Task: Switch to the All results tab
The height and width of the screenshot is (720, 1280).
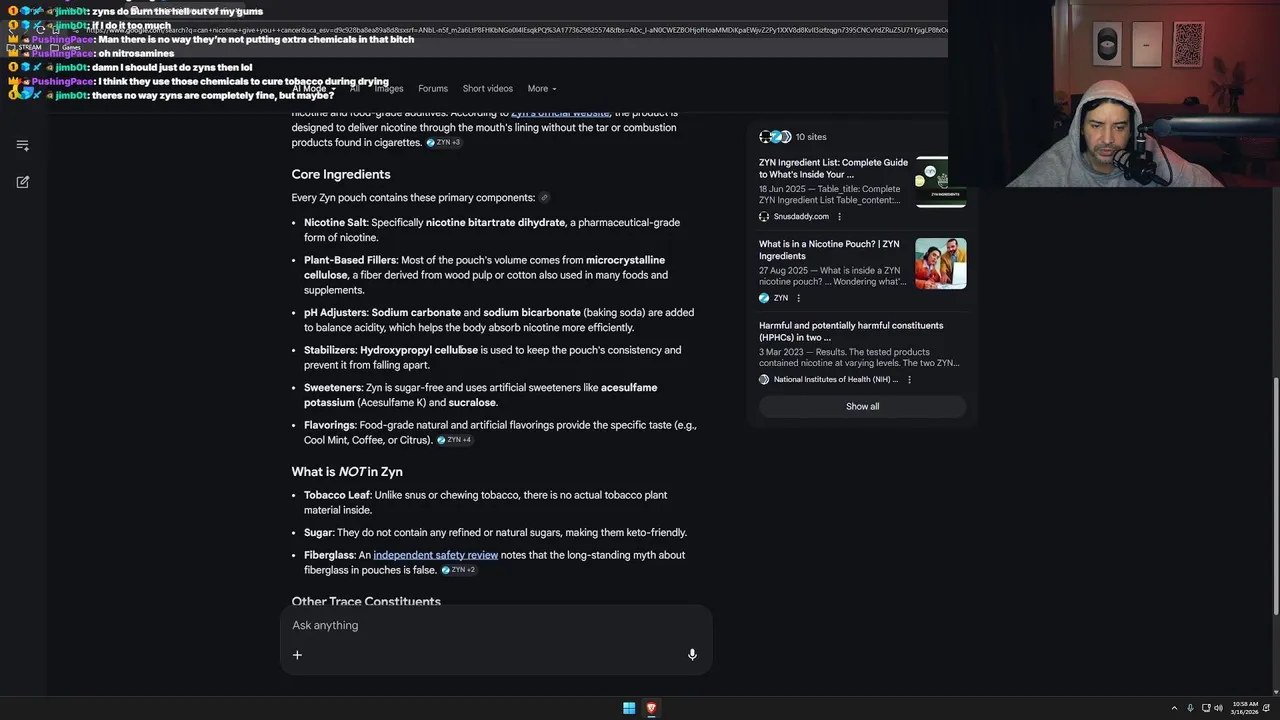Action: coord(355,89)
